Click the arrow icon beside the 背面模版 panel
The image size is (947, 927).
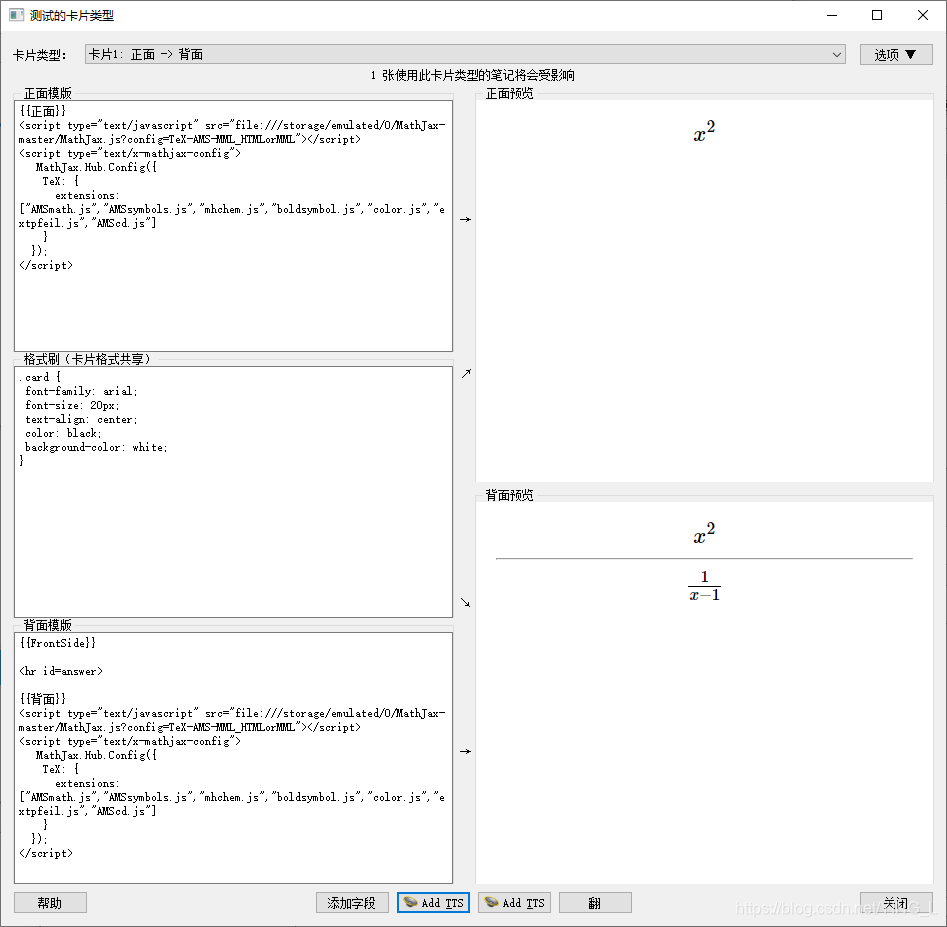[x=464, y=751]
